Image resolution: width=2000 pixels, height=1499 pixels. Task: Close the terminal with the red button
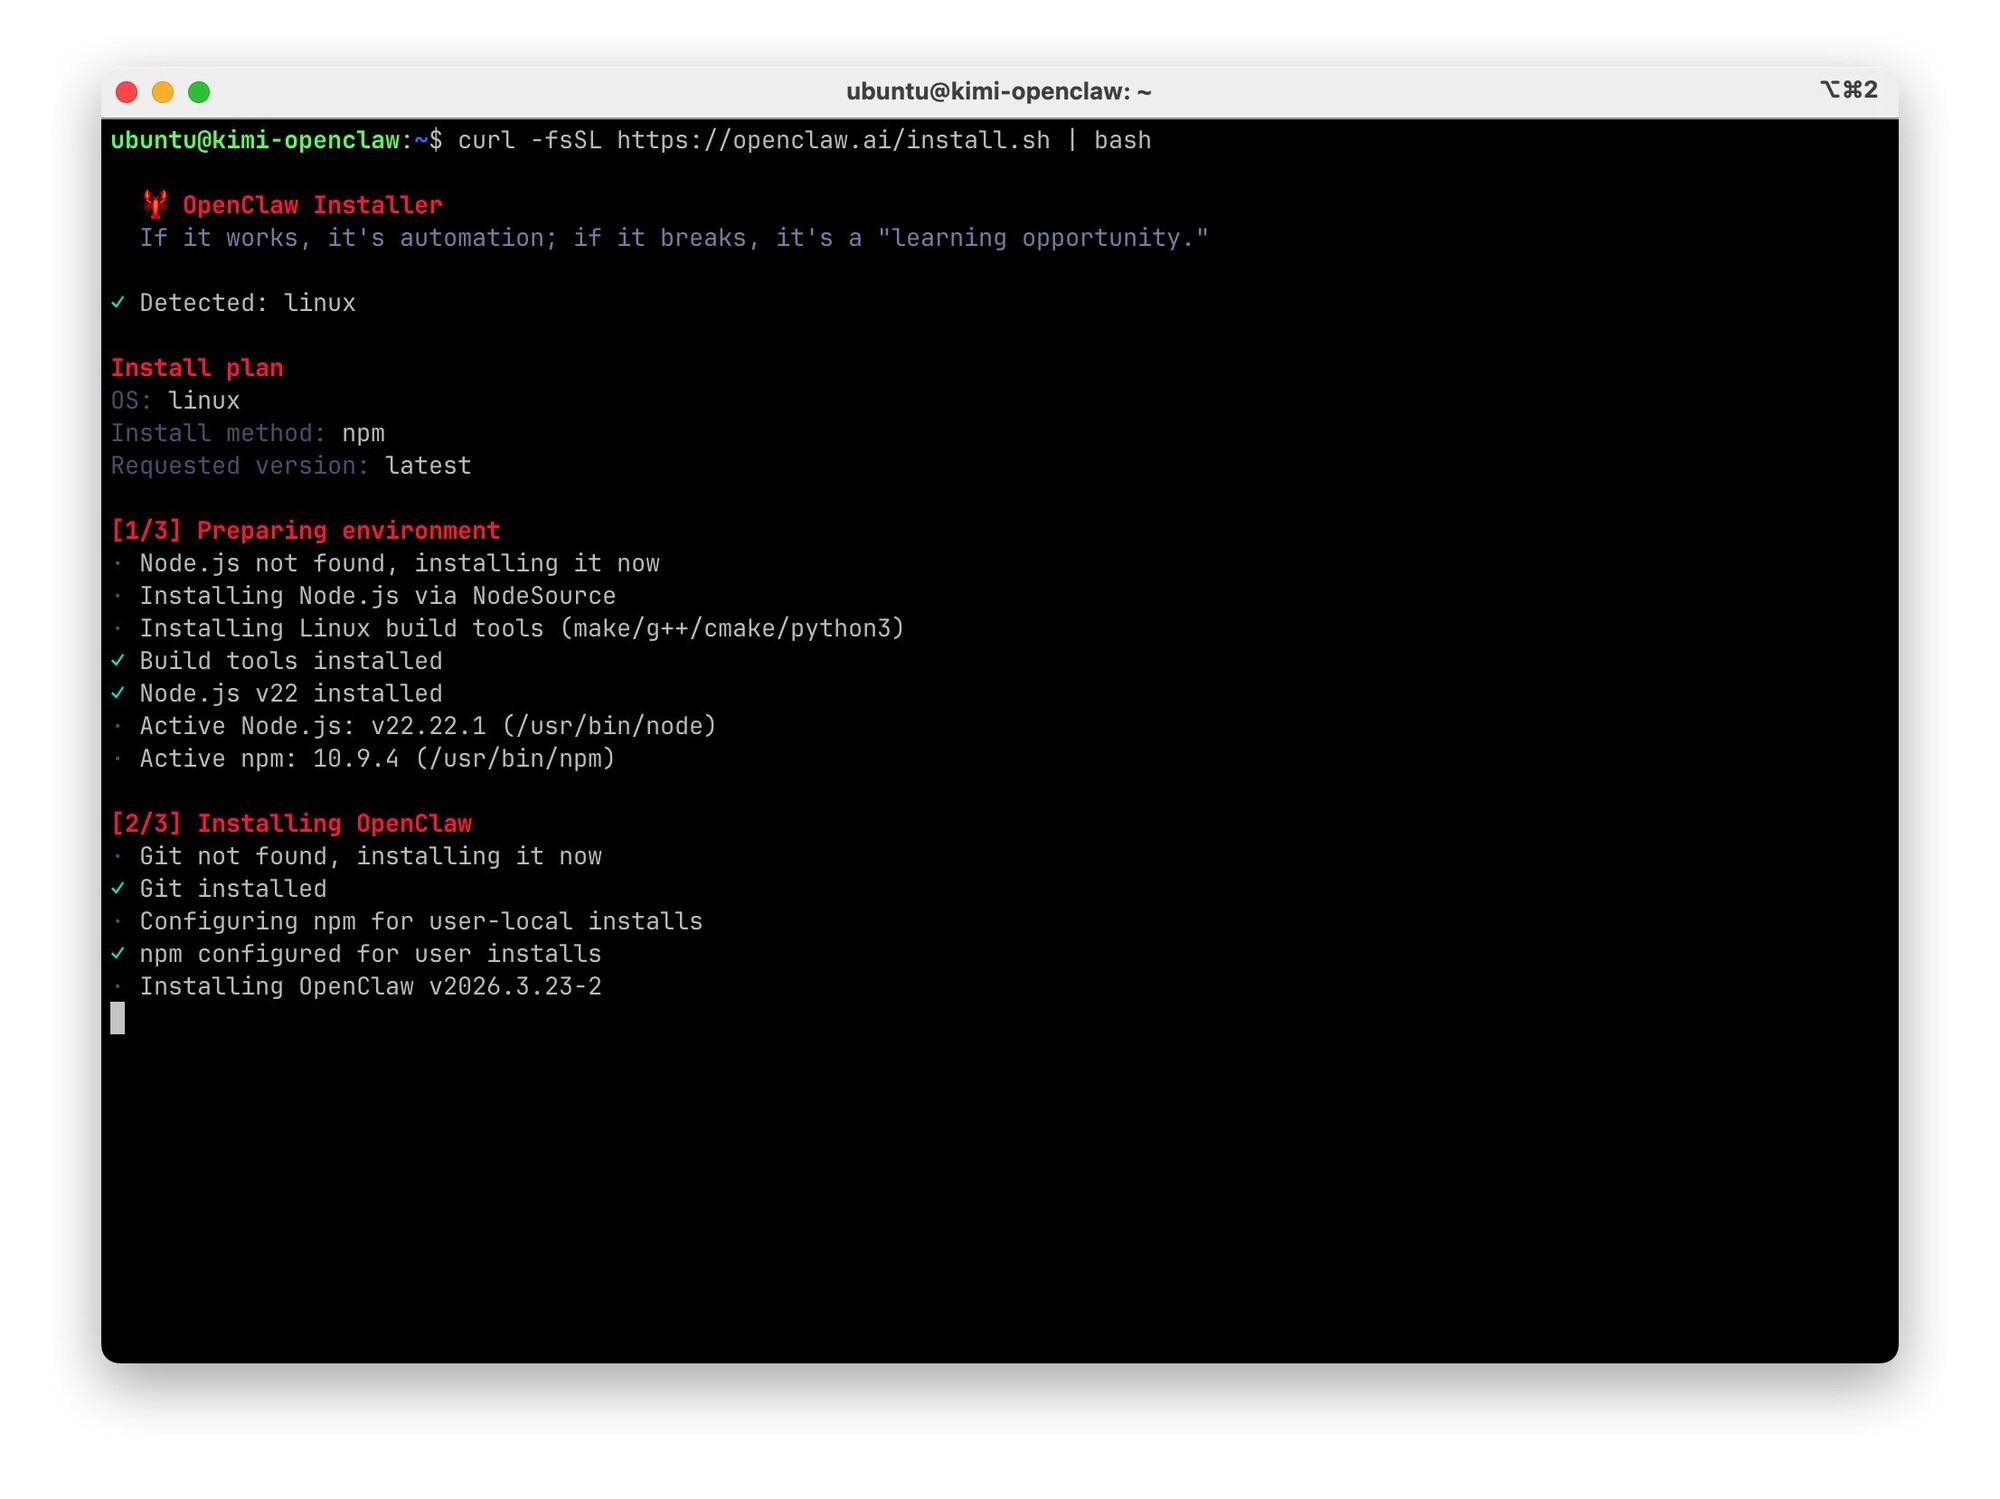tap(127, 92)
